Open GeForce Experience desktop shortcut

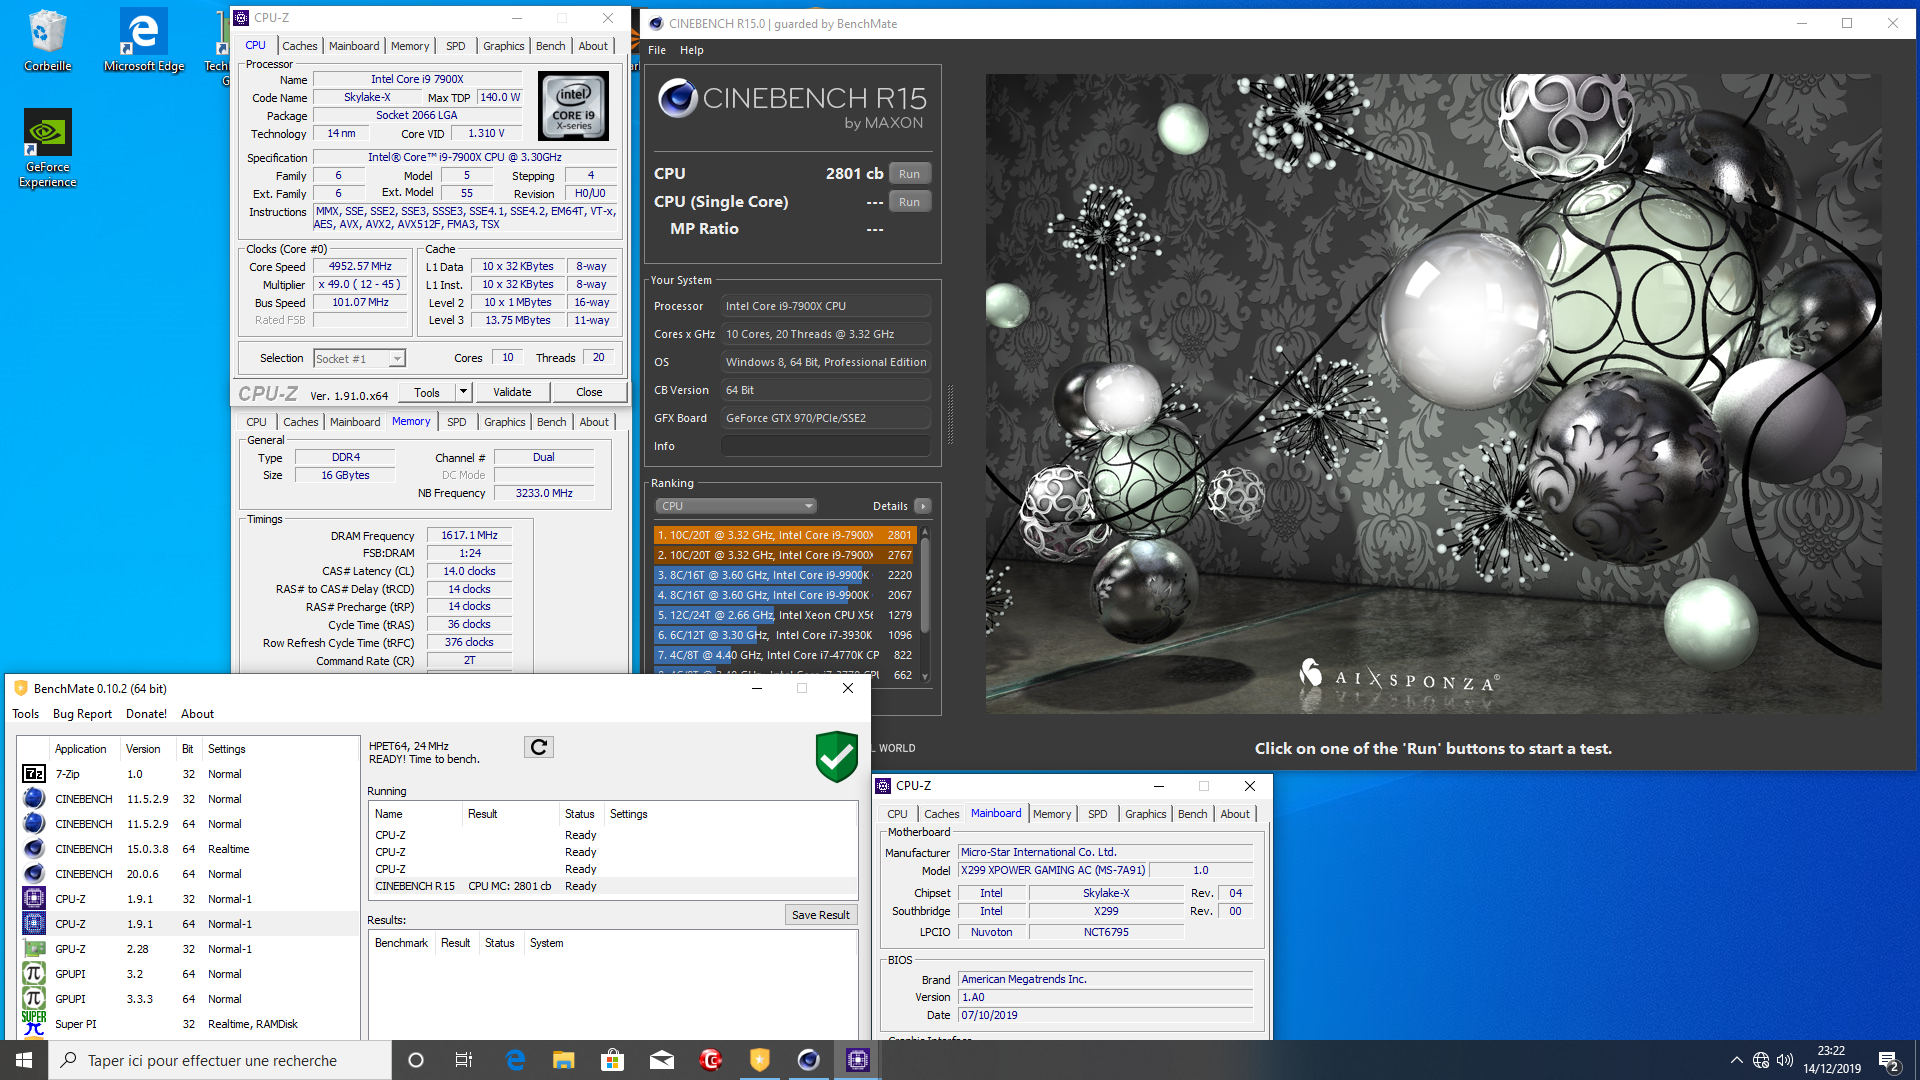click(47, 147)
